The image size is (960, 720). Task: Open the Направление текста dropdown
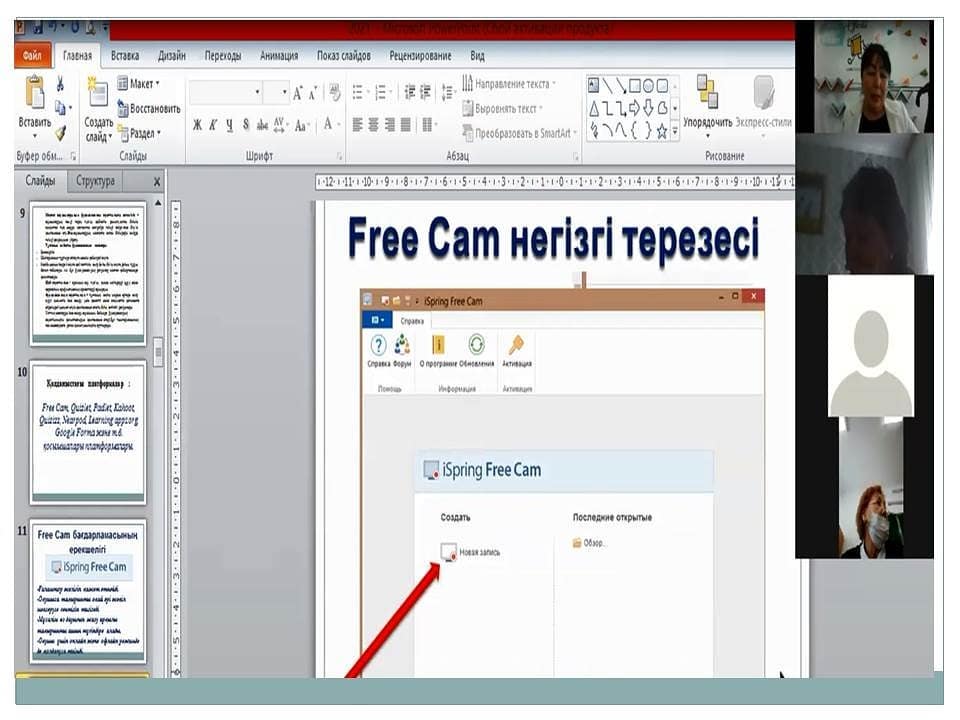509,83
